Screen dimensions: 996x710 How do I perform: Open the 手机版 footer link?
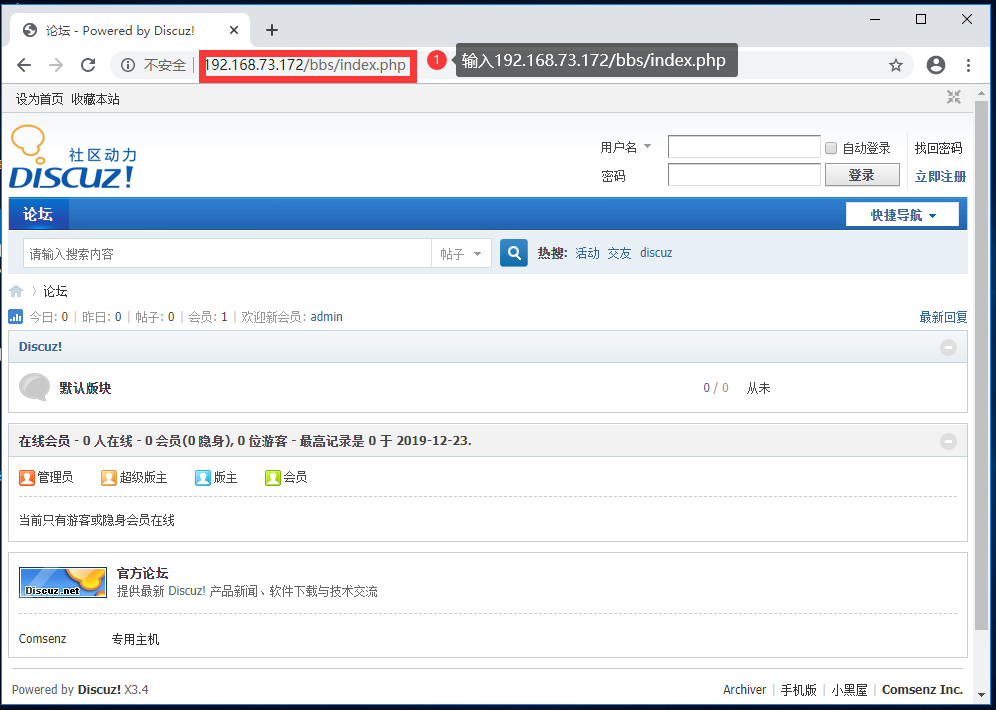click(x=798, y=690)
